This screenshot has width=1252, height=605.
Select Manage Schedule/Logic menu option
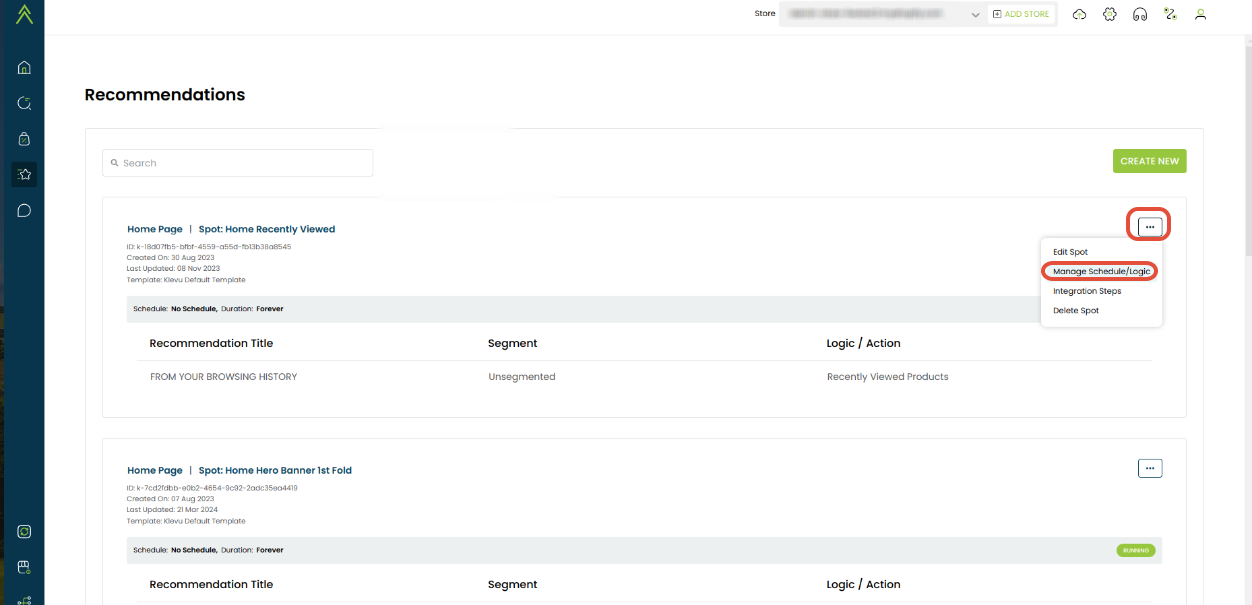(1101, 272)
